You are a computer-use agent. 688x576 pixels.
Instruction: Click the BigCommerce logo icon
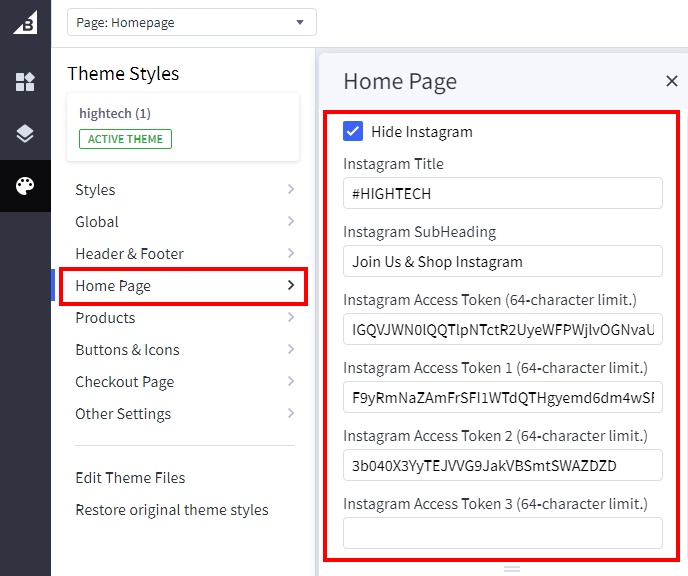tap(25, 22)
